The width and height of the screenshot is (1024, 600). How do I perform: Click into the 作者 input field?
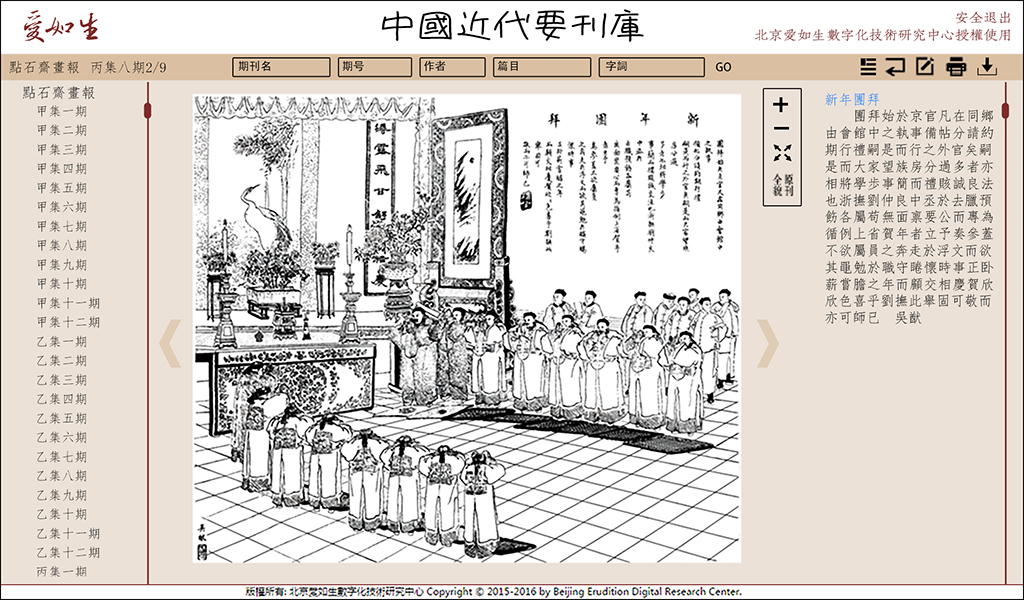(x=452, y=67)
